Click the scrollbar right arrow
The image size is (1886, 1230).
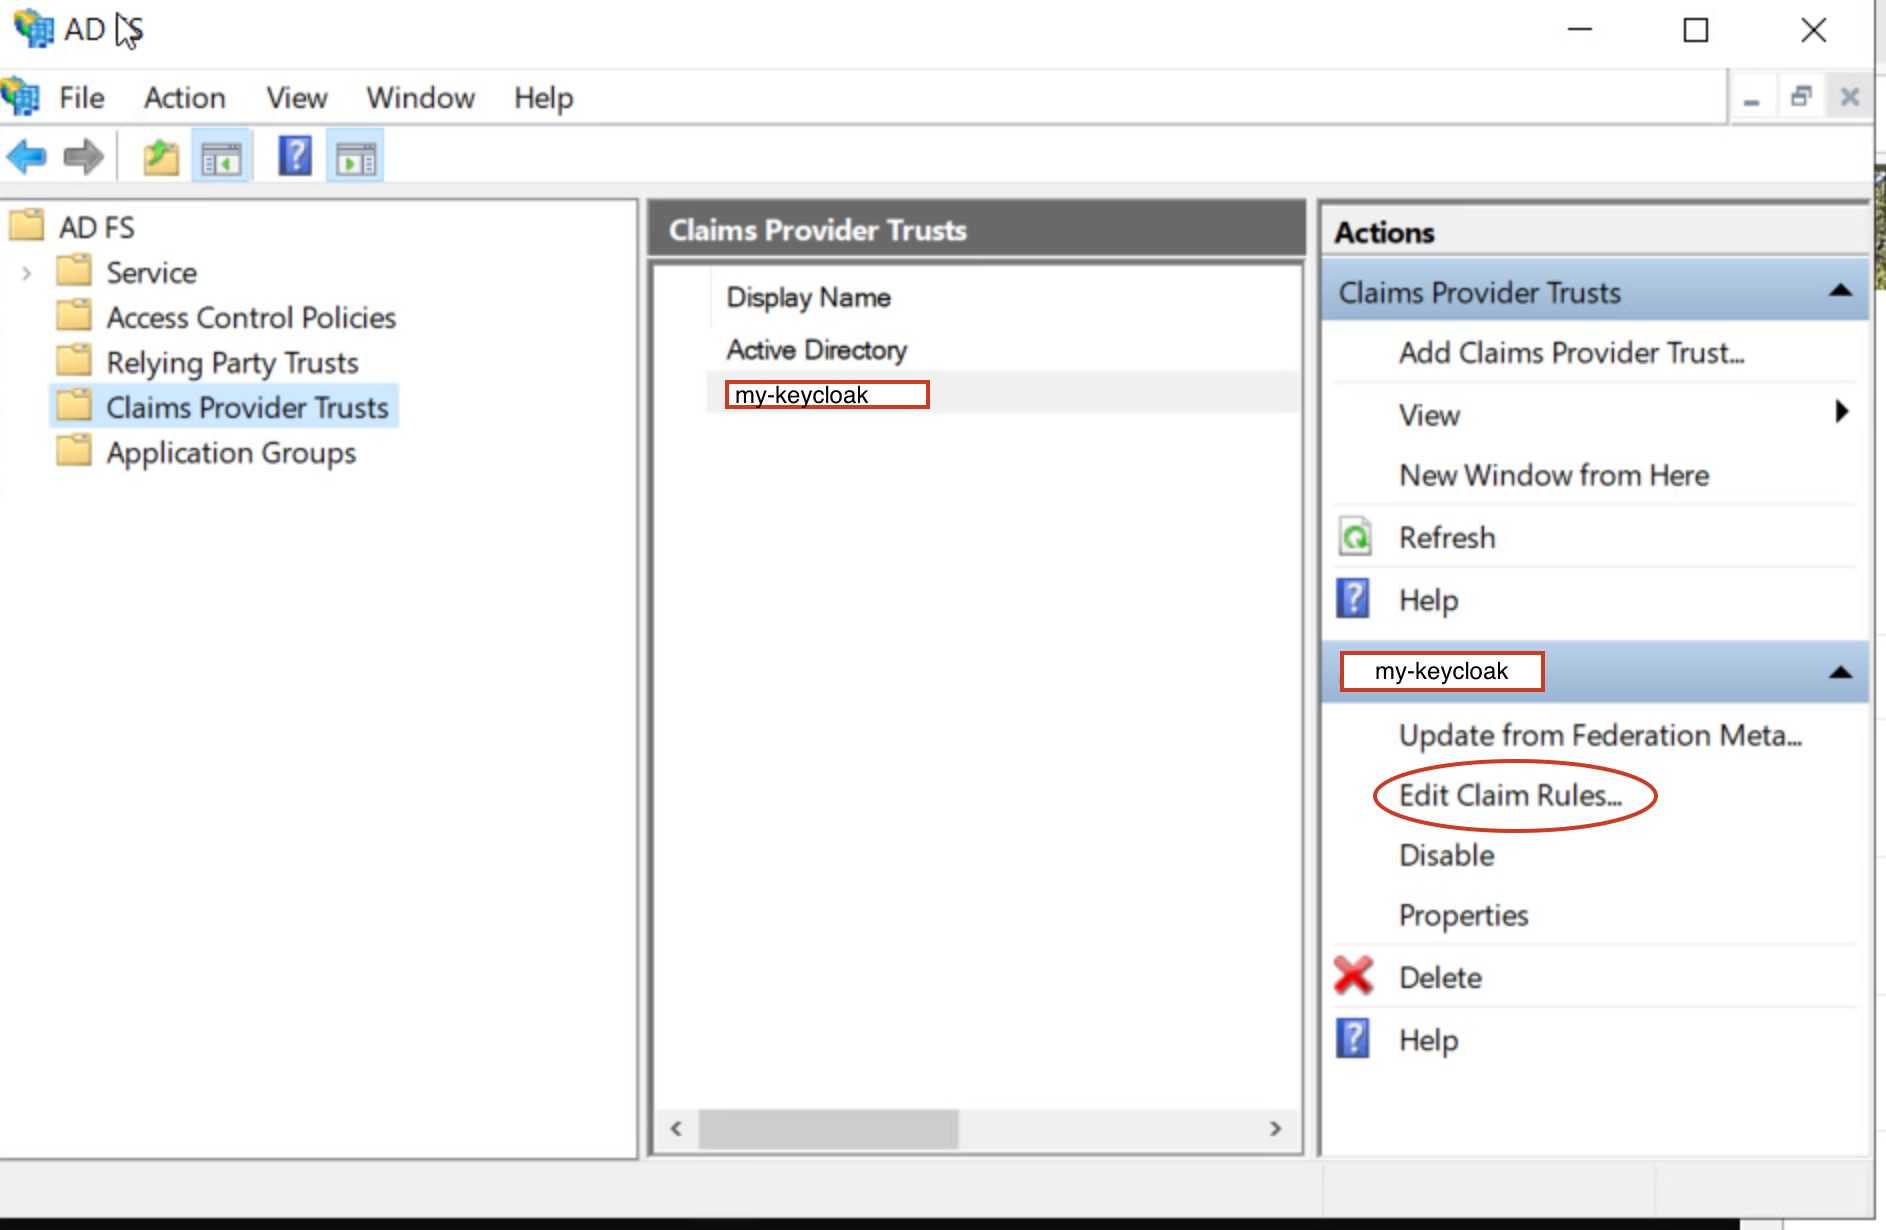[x=1275, y=1129]
